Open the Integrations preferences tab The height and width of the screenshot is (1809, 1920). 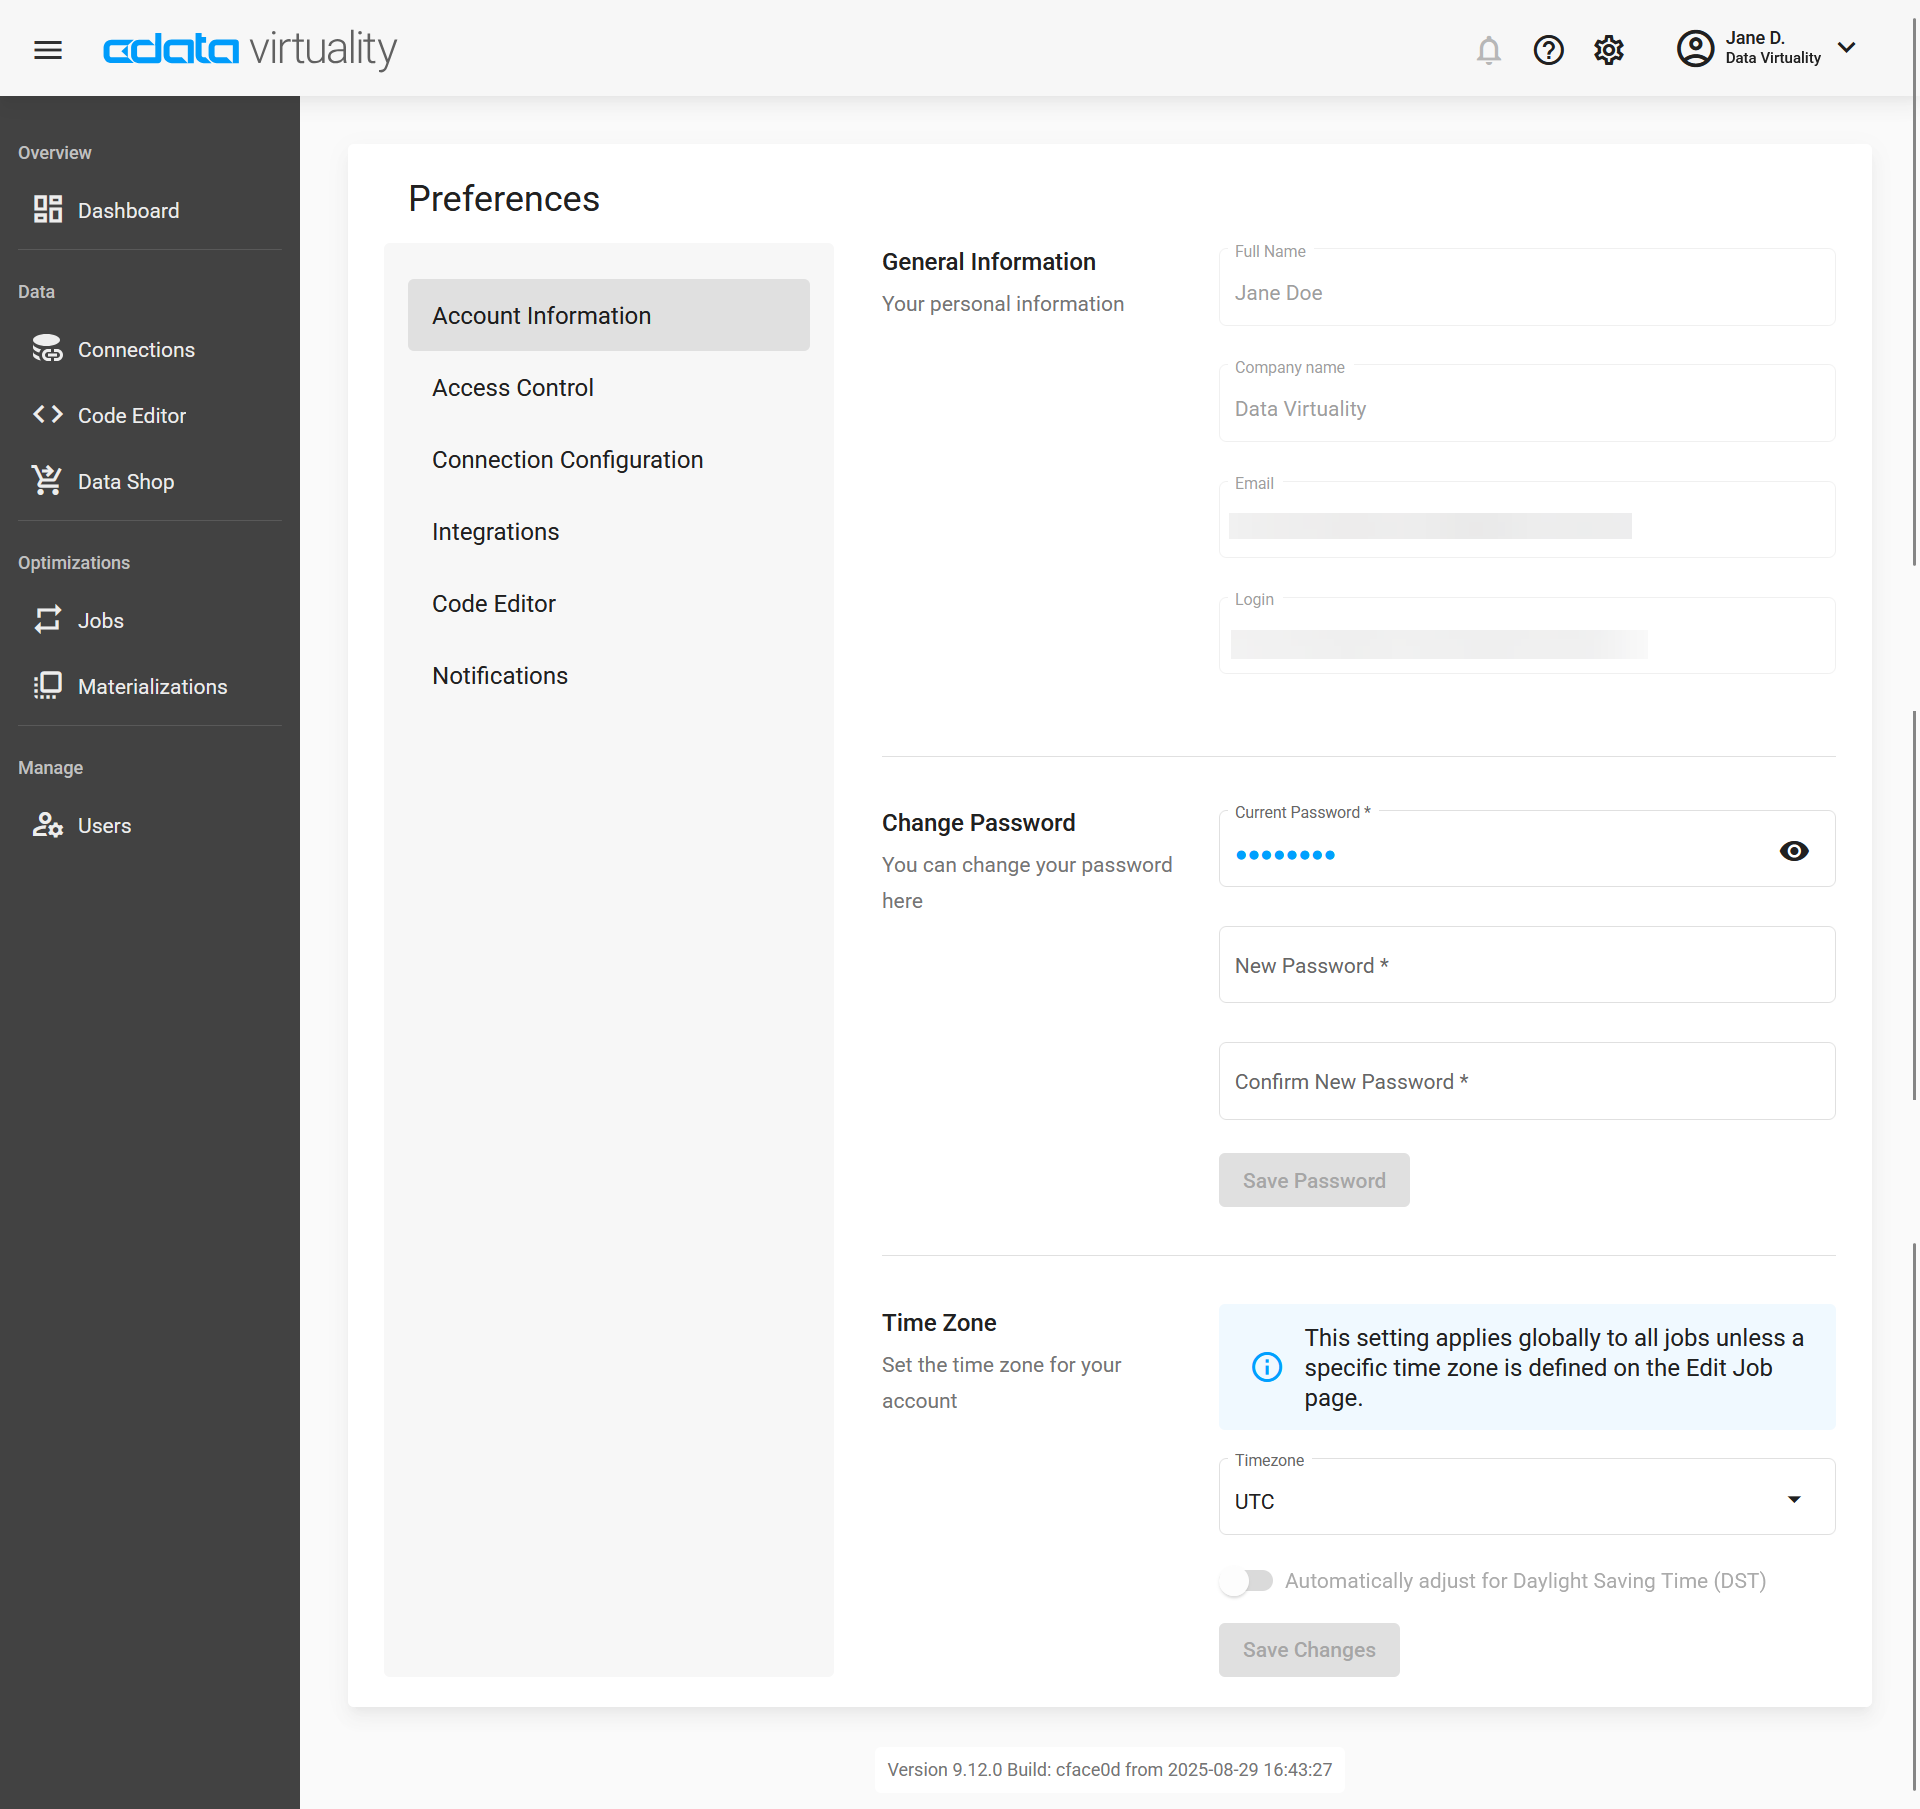point(495,531)
